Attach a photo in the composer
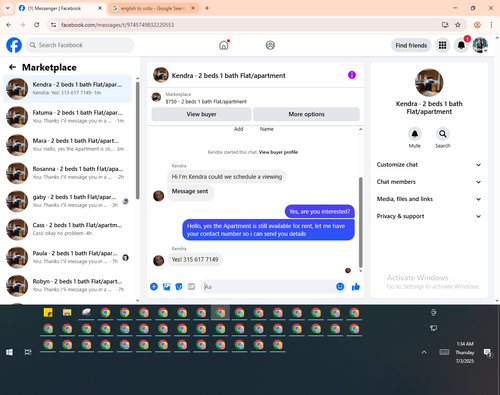 point(166,286)
